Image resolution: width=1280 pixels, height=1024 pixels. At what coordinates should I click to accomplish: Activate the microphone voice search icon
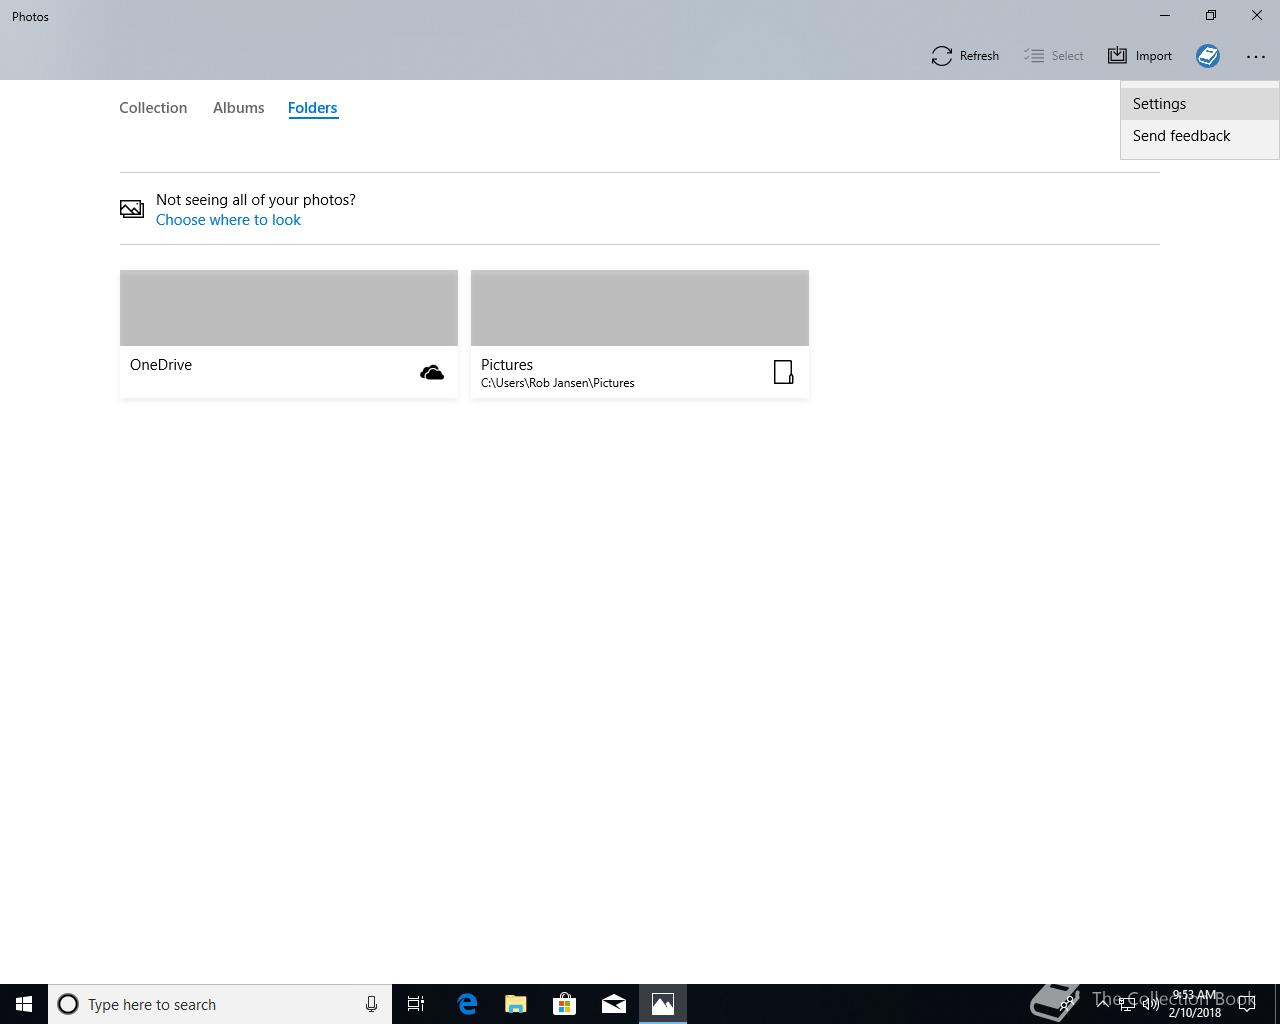pos(371,1004)
